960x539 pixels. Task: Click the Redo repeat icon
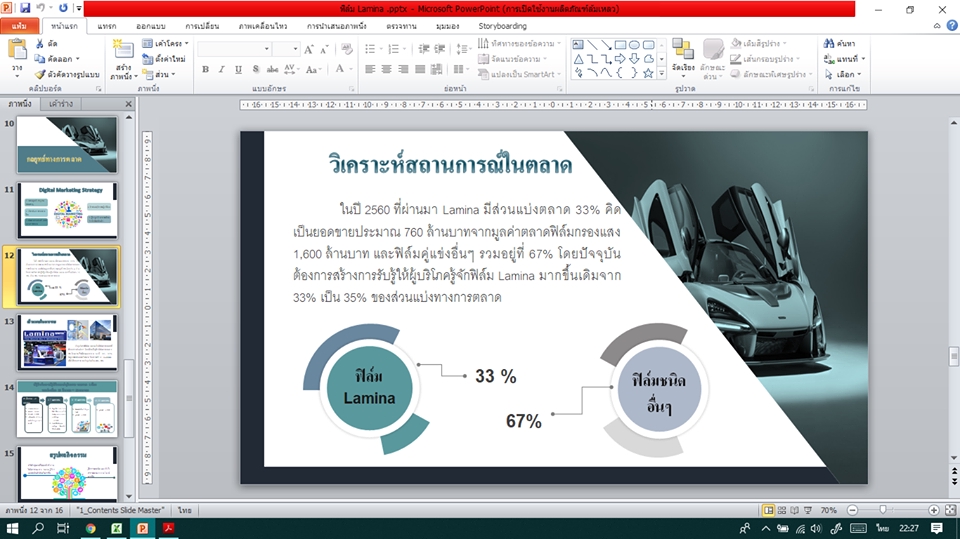tap(63, 9)
